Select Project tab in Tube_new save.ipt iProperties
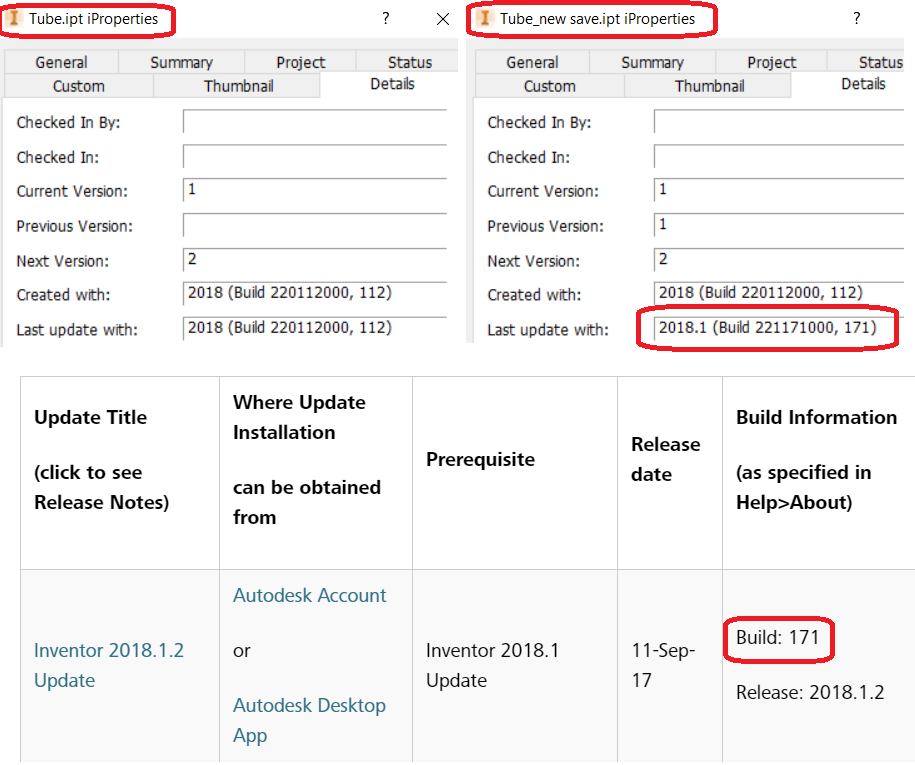 click(771, 62)
